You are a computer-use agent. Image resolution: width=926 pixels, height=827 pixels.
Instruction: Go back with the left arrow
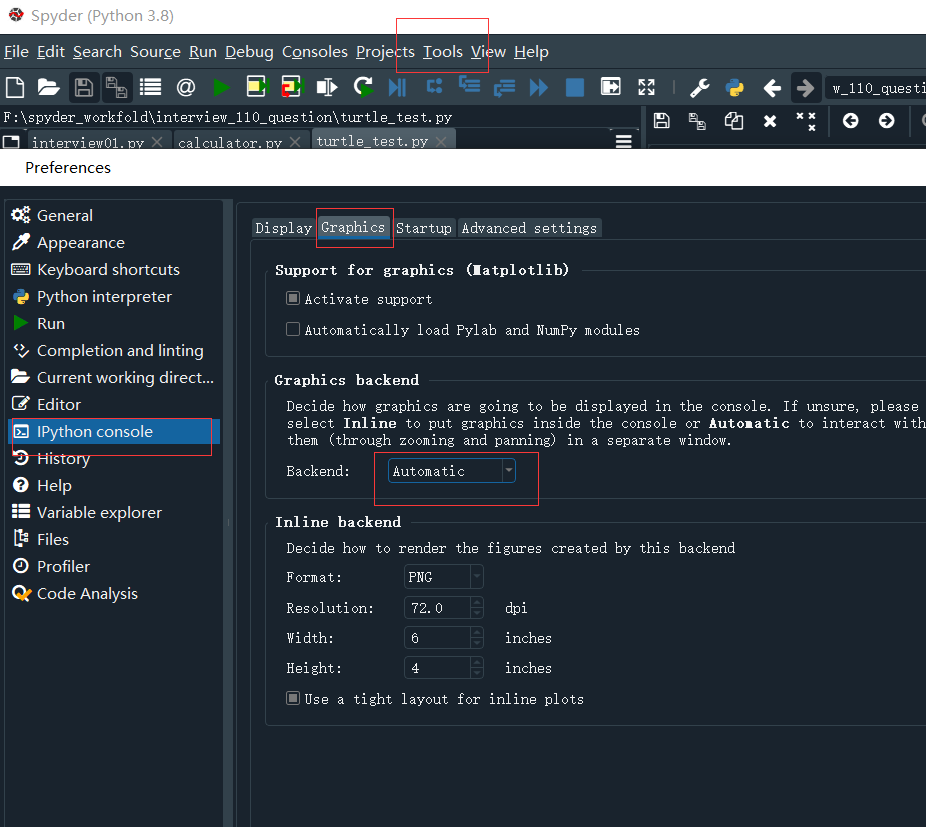(772, 88)
